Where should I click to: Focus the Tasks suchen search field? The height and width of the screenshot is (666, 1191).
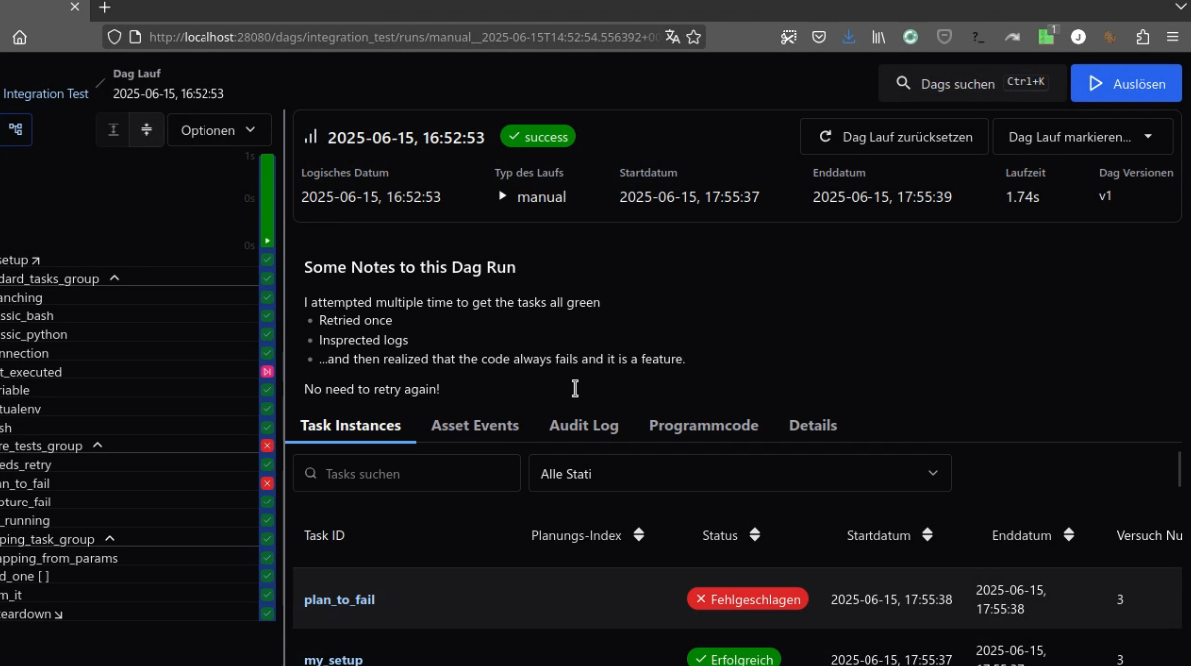[406, 473]
